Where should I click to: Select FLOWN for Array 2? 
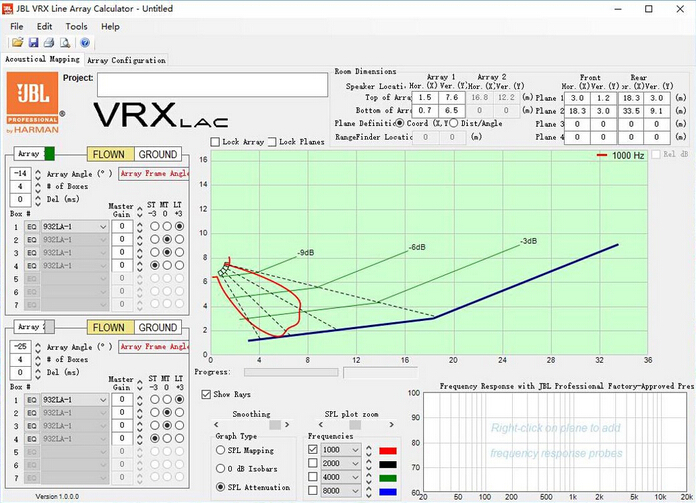110,327
